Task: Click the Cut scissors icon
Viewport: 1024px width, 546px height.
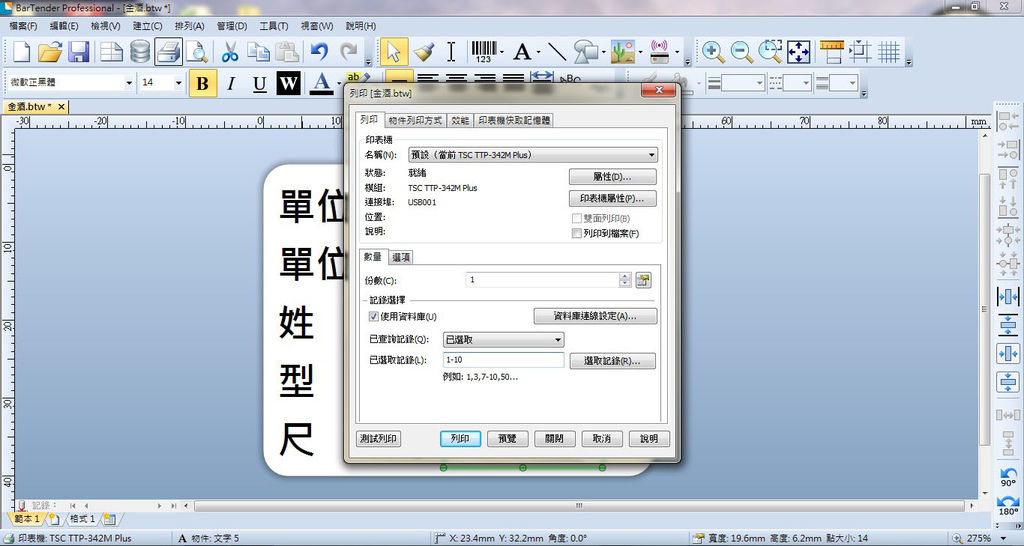Action: [x=230, y=52]
